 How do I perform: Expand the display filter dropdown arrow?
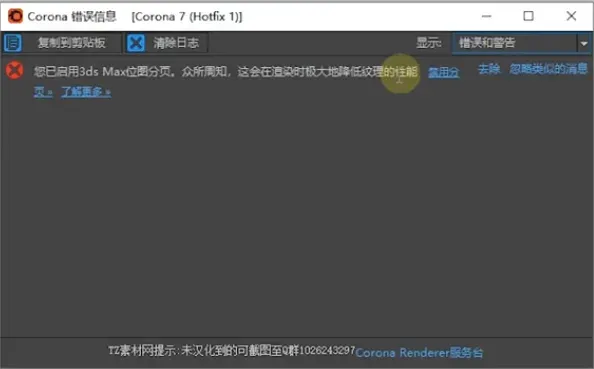point(584,43)
